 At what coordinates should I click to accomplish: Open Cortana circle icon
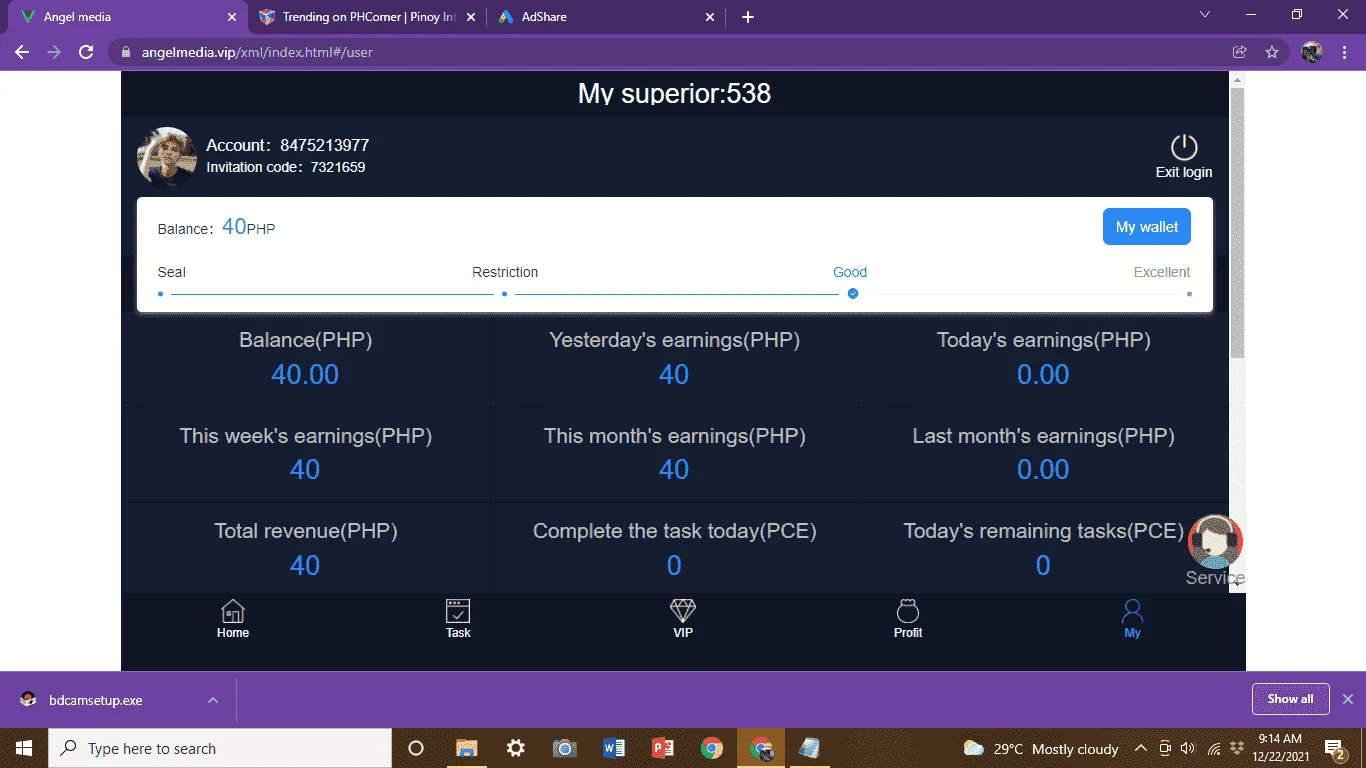pyautogui.click(x=417, y=748)
